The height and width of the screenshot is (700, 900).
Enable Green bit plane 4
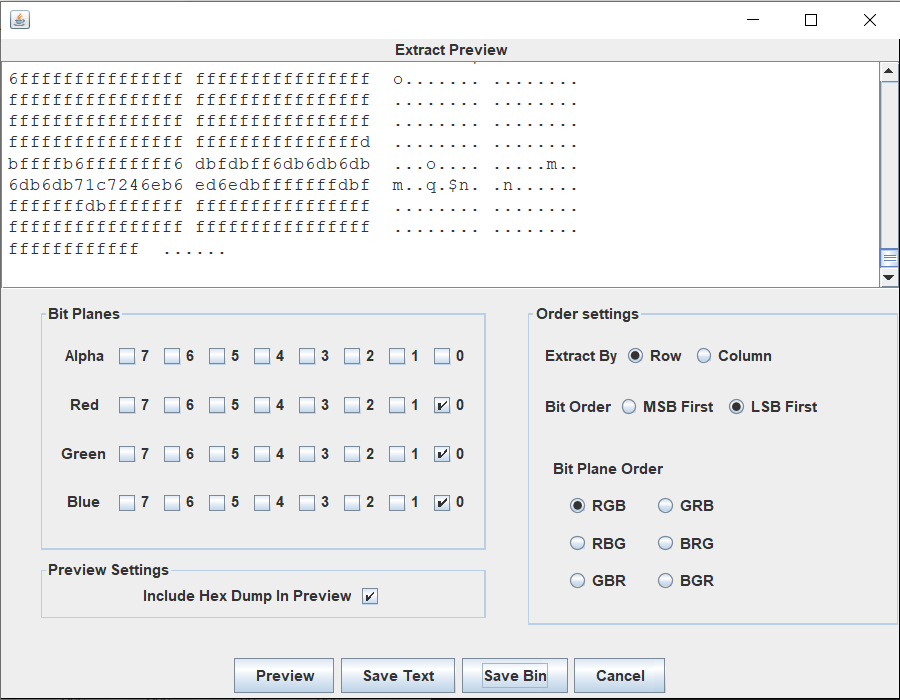click(x=262, y=454)
